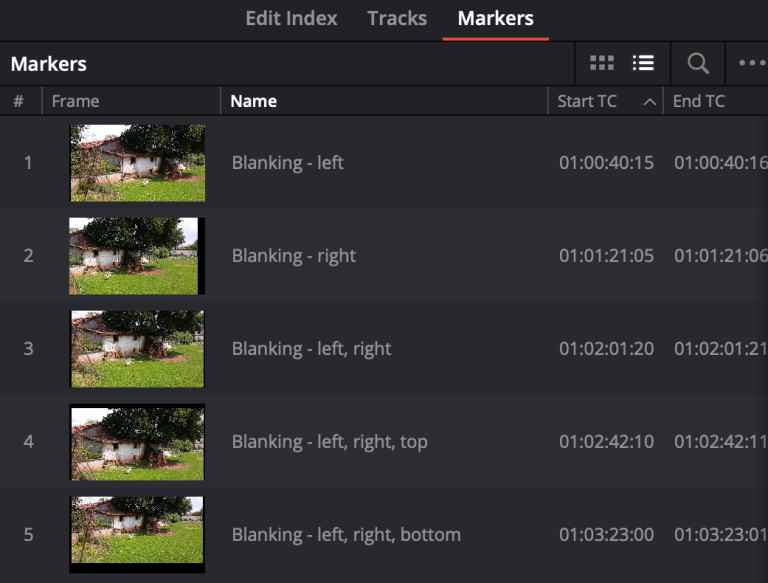Viewport: 768px width, 583px height.
Task: Switch to list view
Action: click(x=643, y=63)
